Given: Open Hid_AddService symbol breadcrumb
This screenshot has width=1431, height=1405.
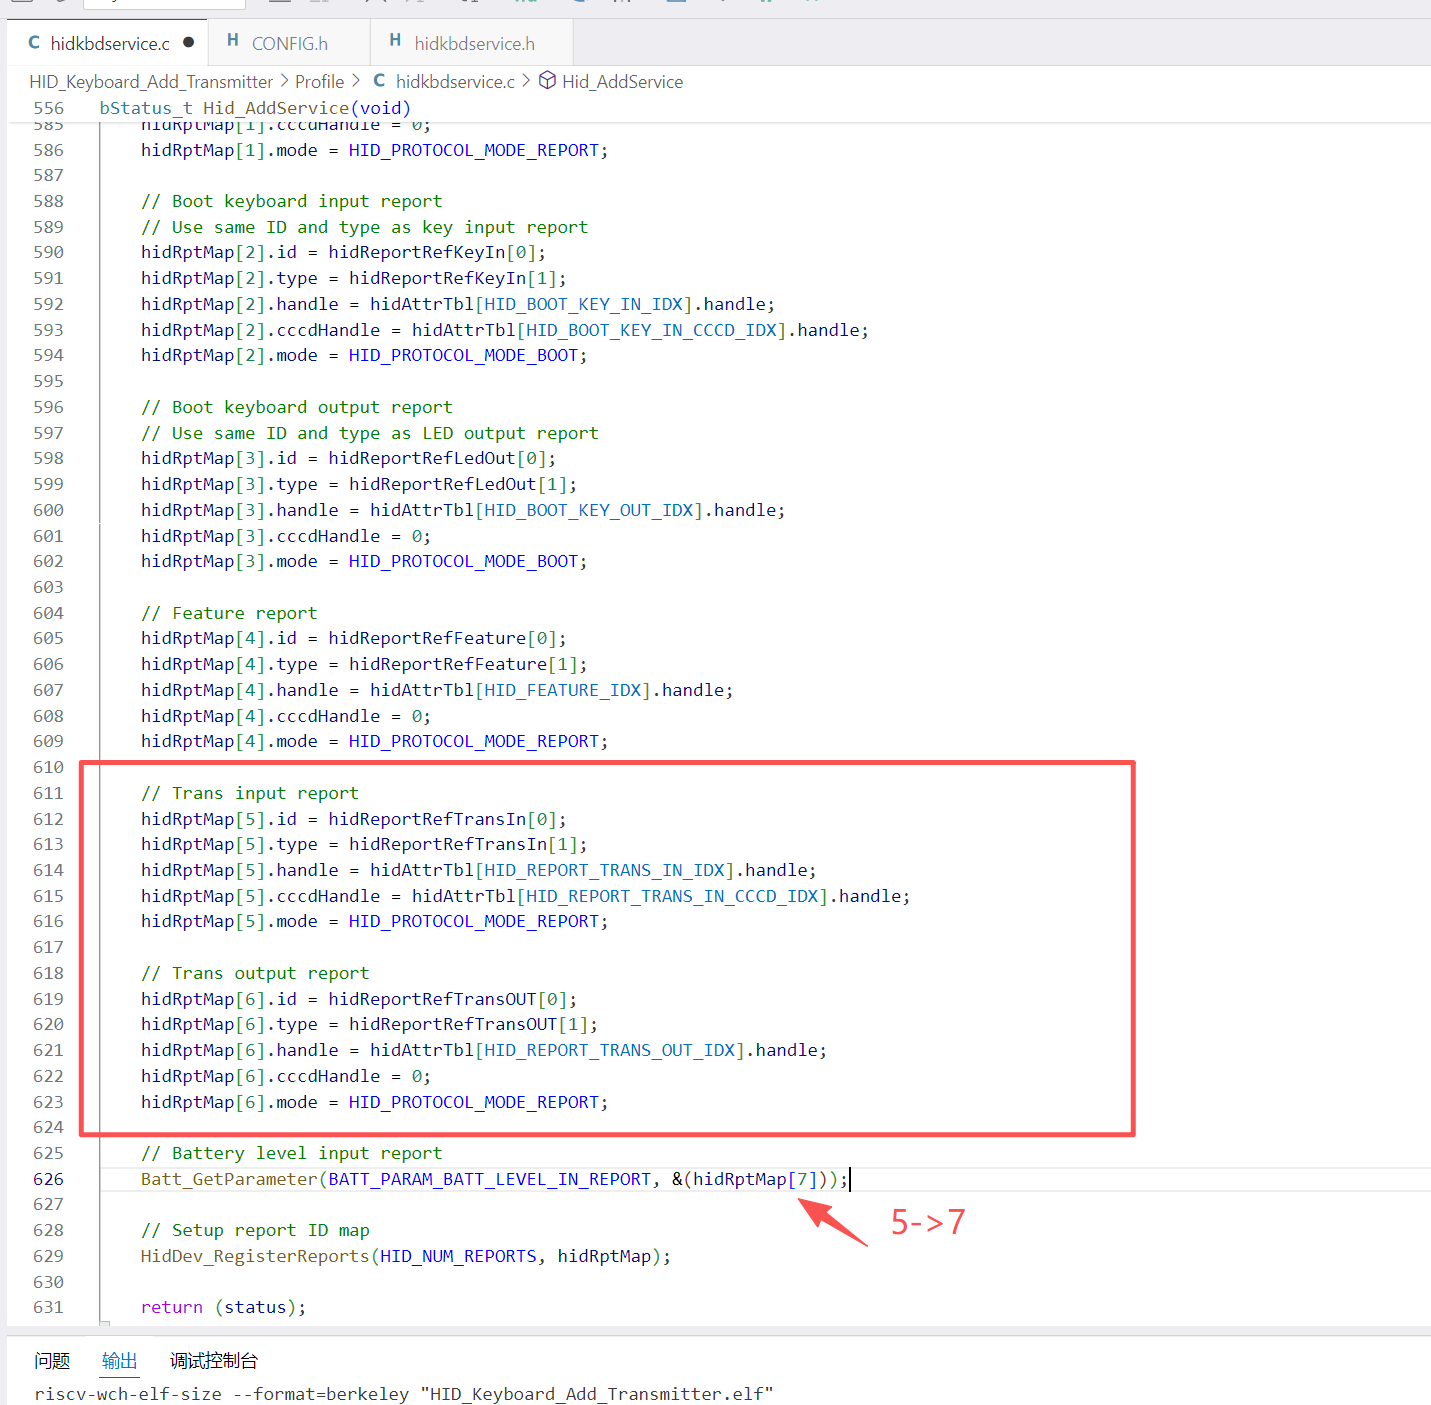Looking at the screenshot, I should tap(622, 82).
